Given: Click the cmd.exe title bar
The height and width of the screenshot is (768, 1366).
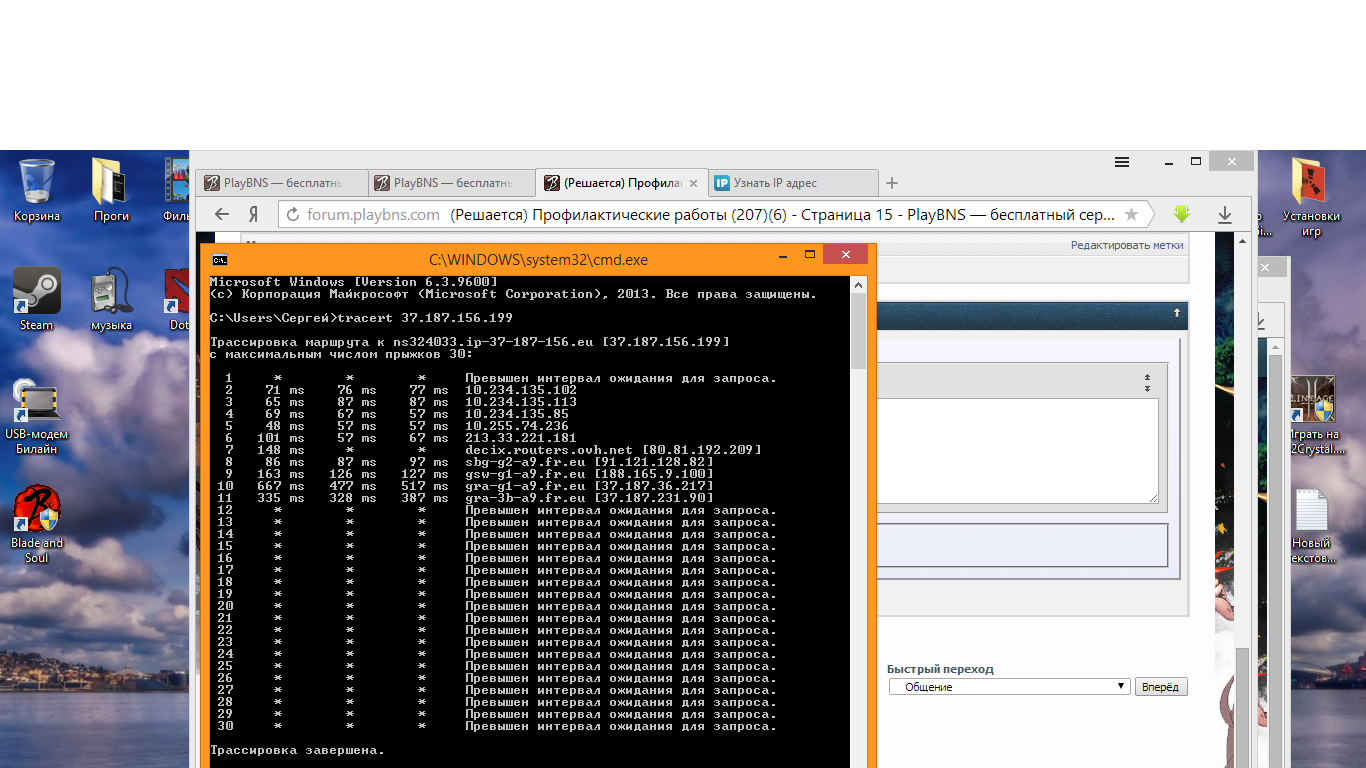Looking at the screenshot, I should [538, 259].
